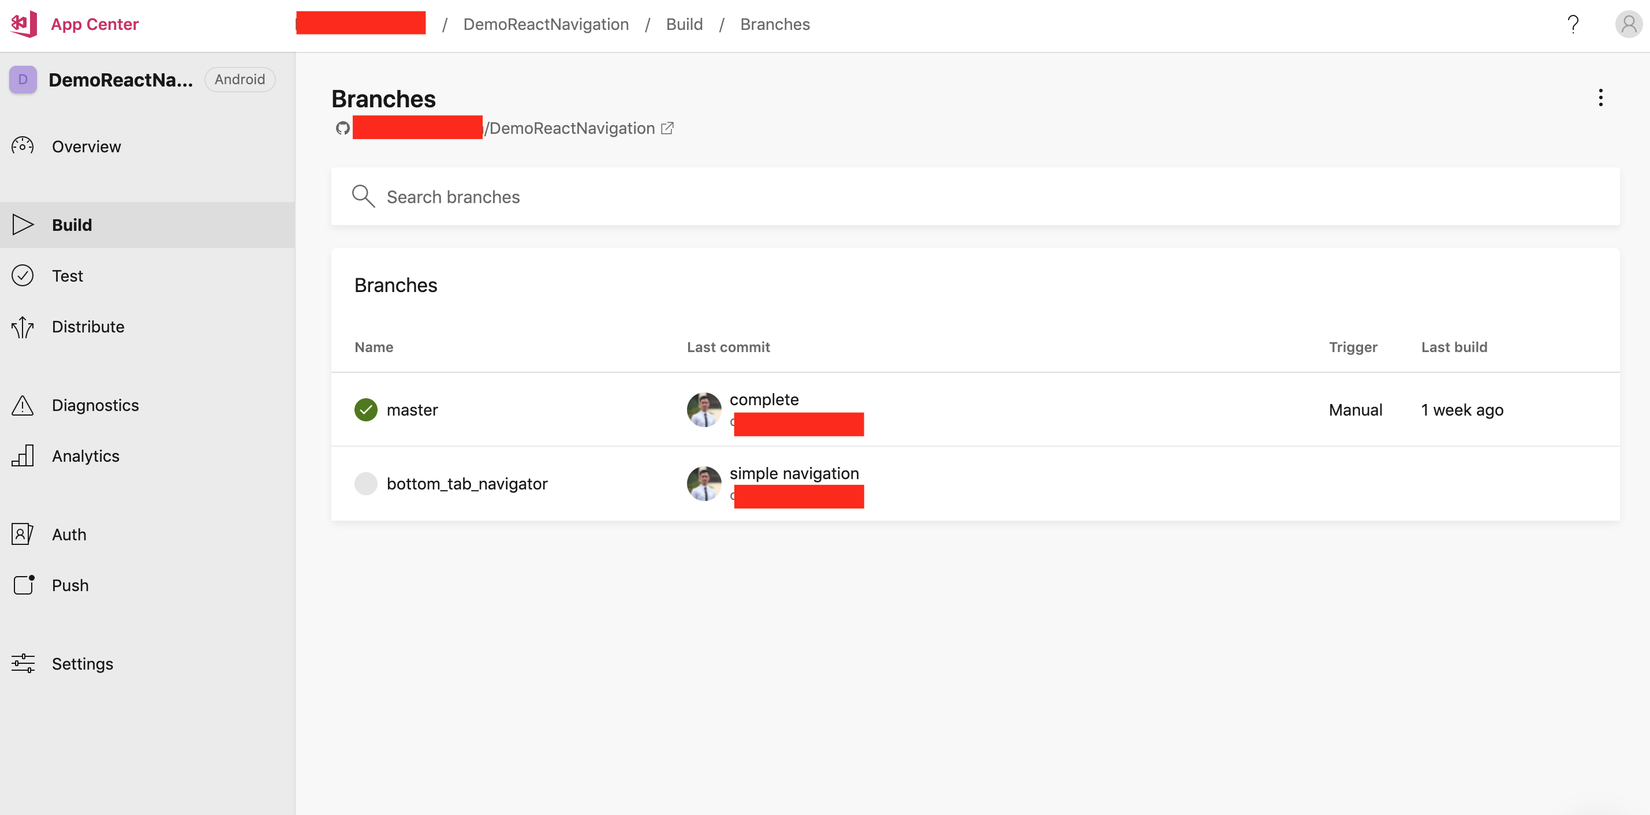Click the committer avatar on master row
The width and height of the screenshot is (1650, 815).
point(704,410)
